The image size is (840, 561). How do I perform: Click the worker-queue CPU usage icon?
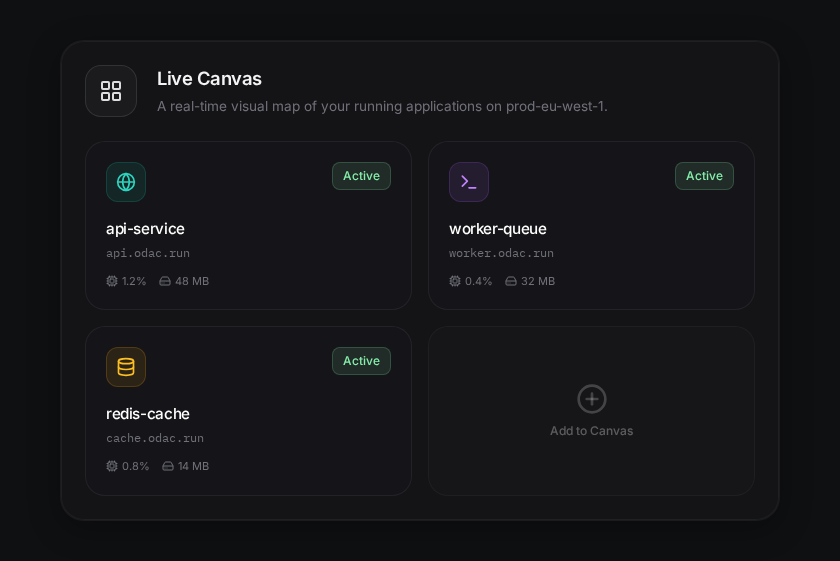point(455,281)
